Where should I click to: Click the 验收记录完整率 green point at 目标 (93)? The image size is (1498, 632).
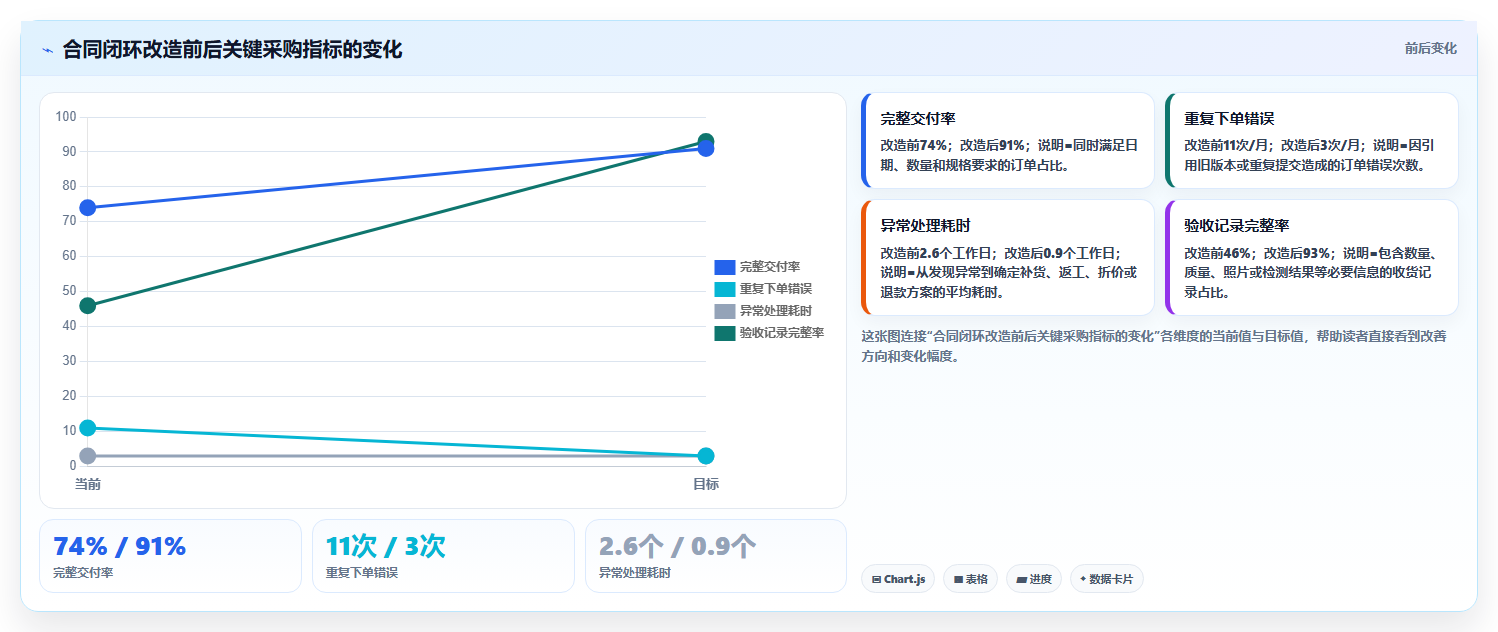pyautogui.click(x=706, y=140)
